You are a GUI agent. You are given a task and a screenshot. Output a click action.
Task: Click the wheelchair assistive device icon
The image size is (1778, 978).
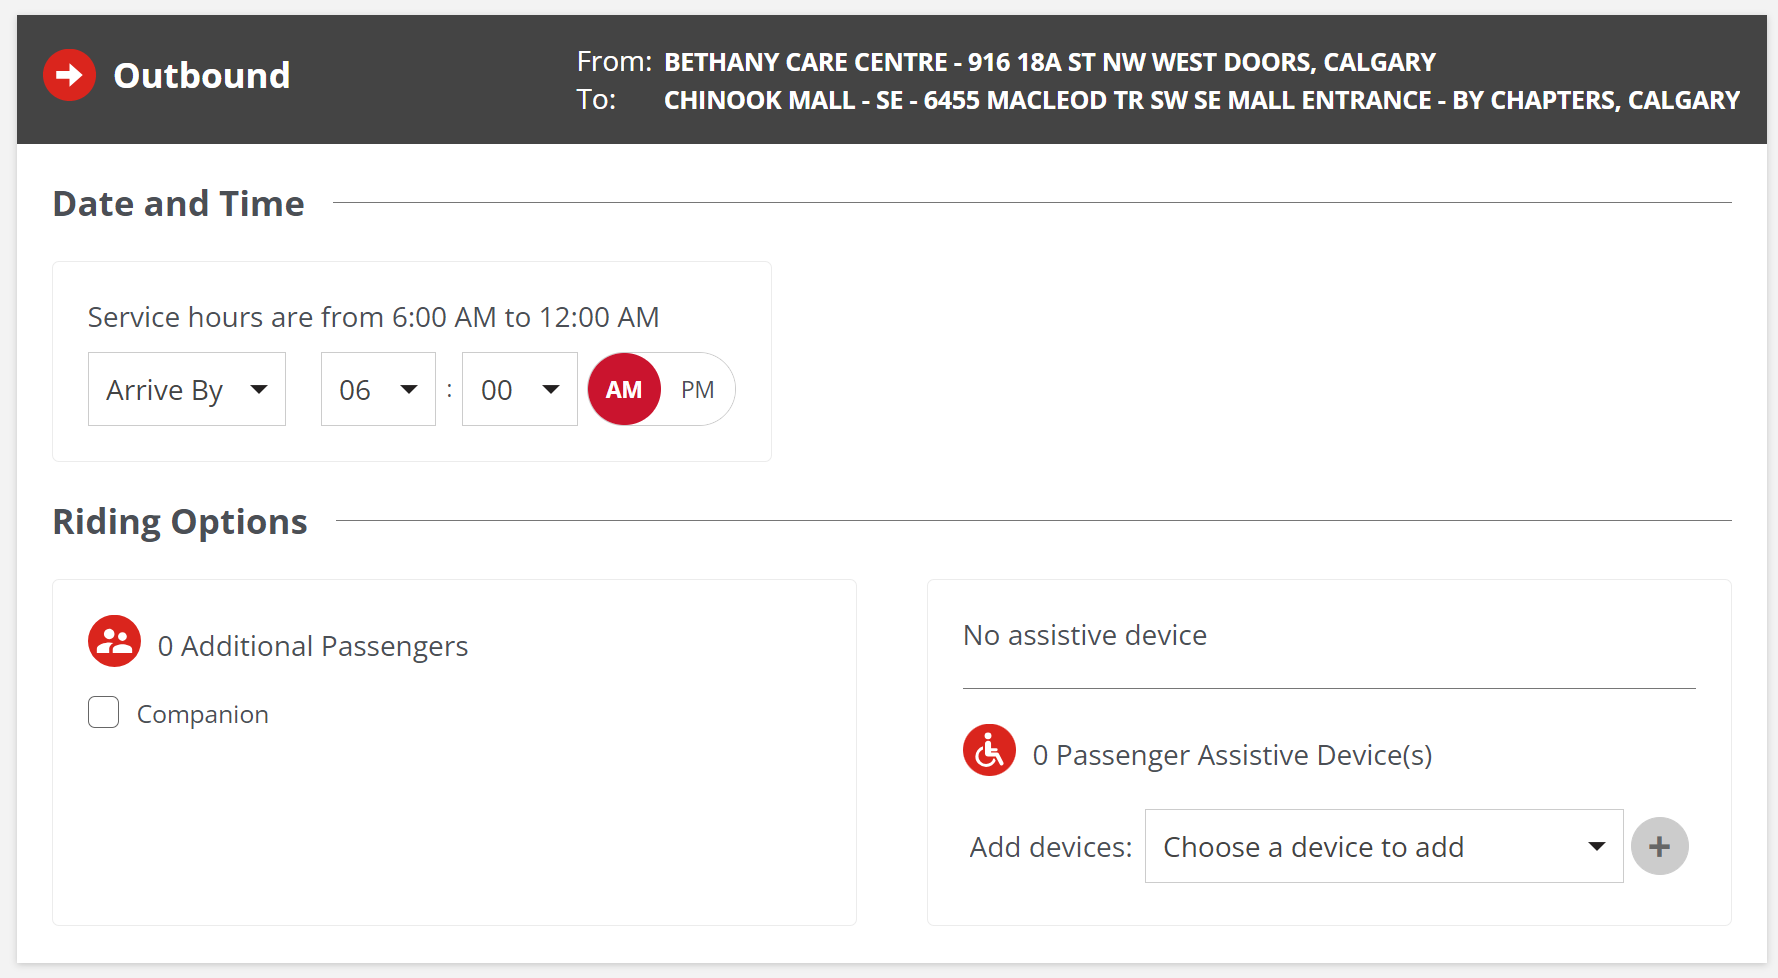point(989,750)
